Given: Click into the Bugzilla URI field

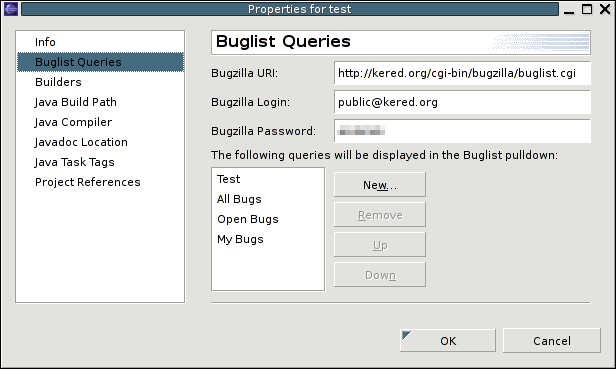Looking at the screenshot, I should 462,73.
